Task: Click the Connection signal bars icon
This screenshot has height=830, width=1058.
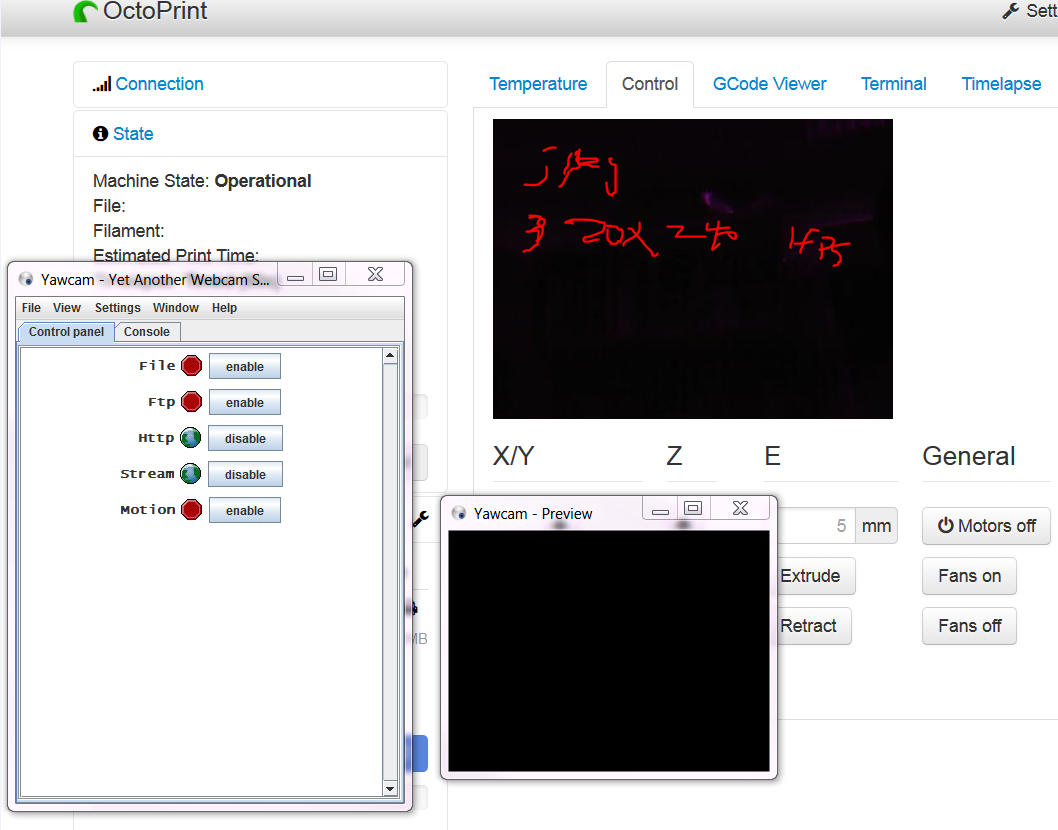Action: 102,84
